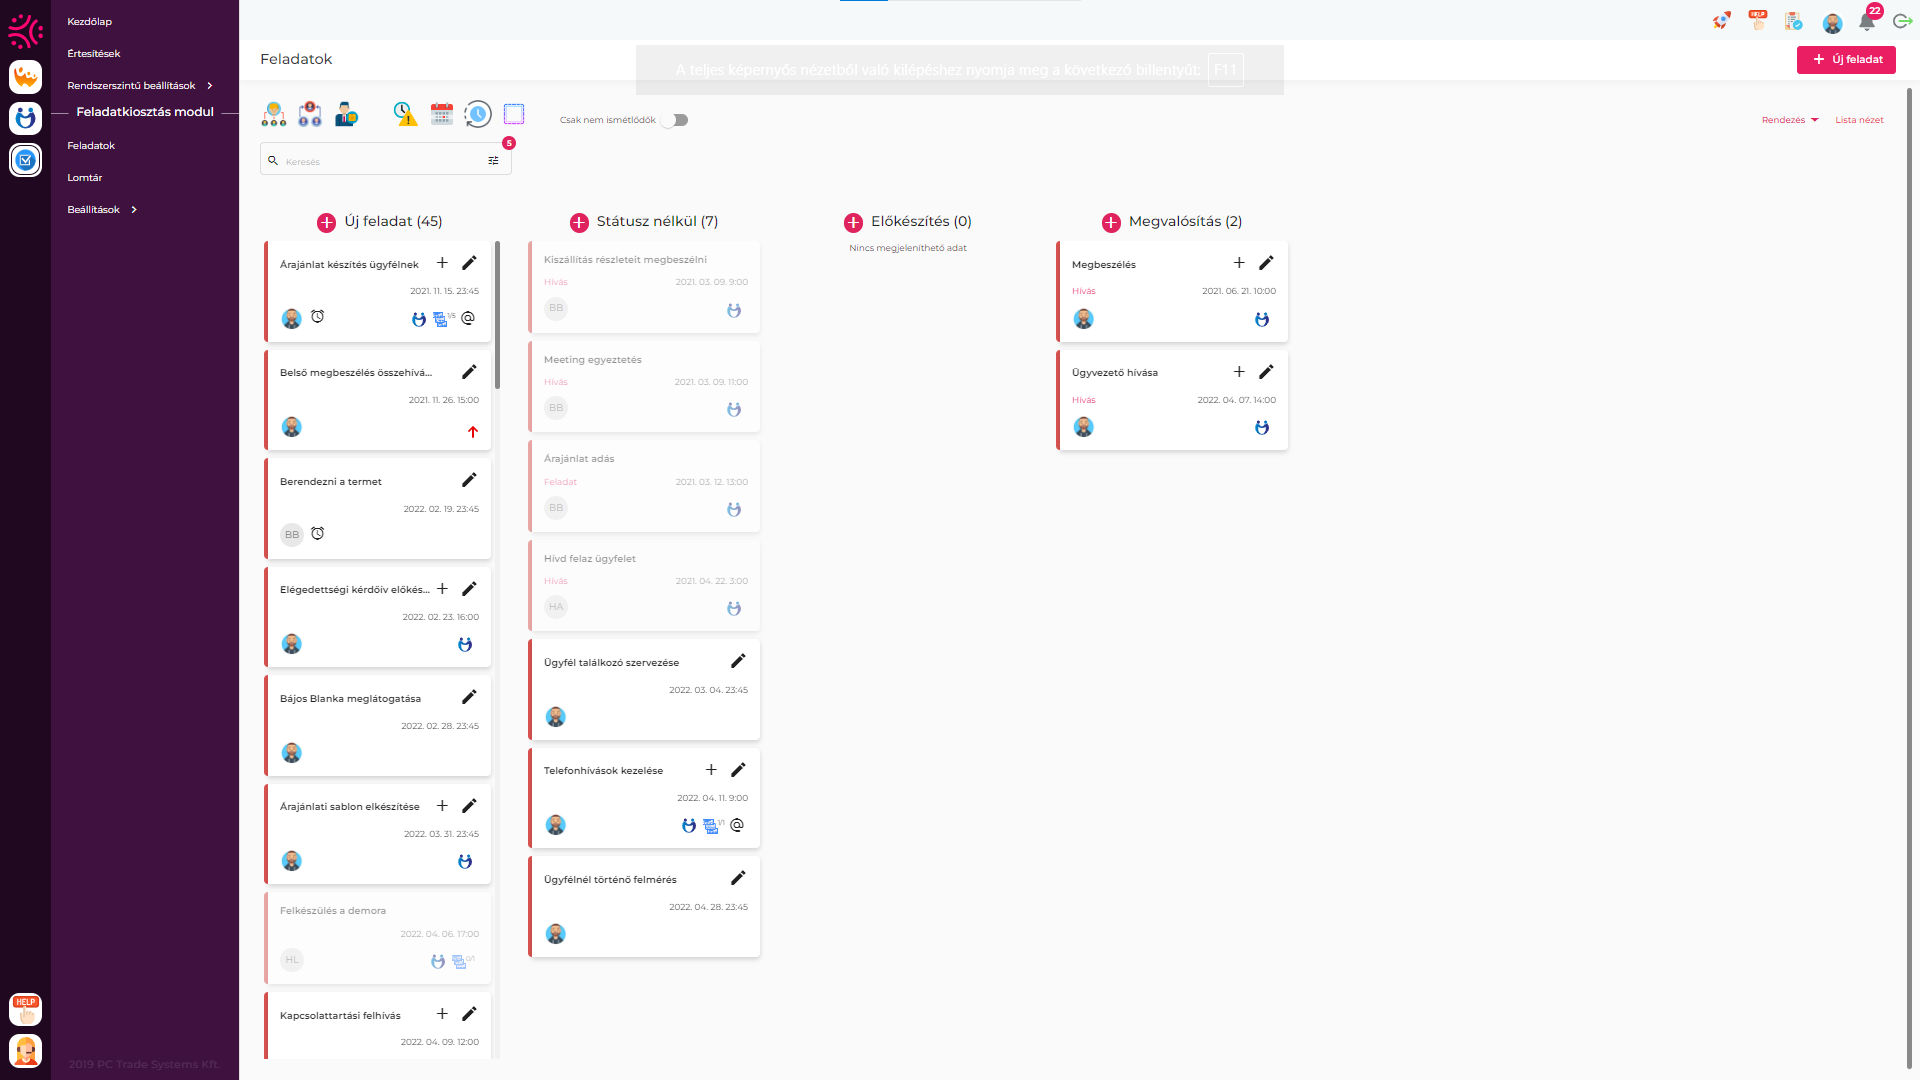Edit the Berendezni a termet task
Image resolution: width=1920 pixels, height=1080 pixels.
469,480
